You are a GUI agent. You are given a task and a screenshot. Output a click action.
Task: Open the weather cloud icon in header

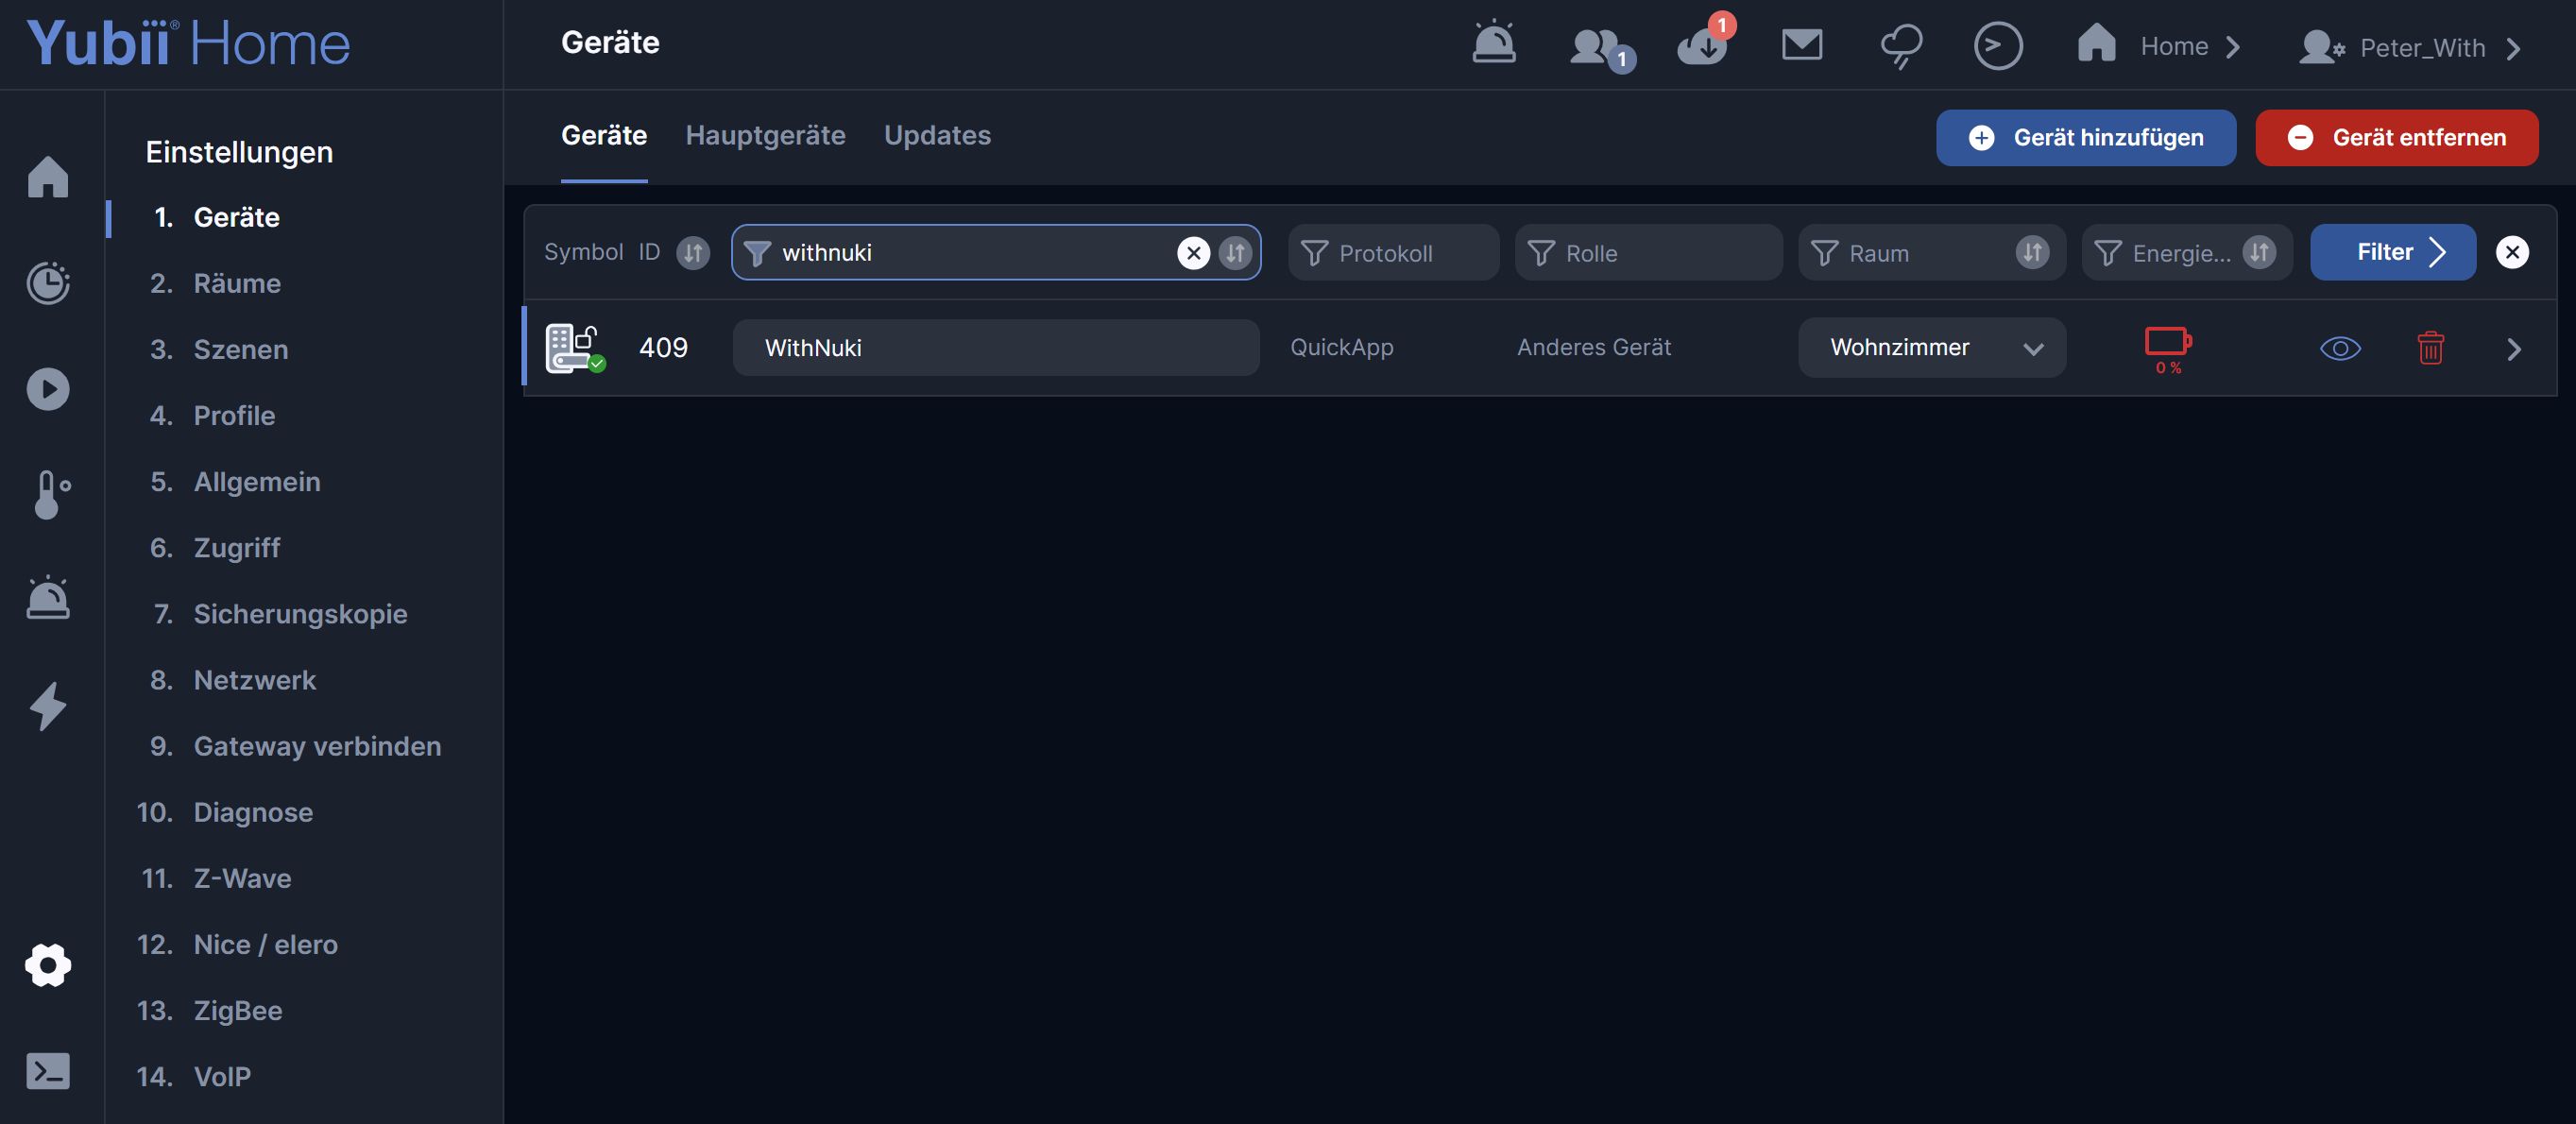tap(1900, 46)
